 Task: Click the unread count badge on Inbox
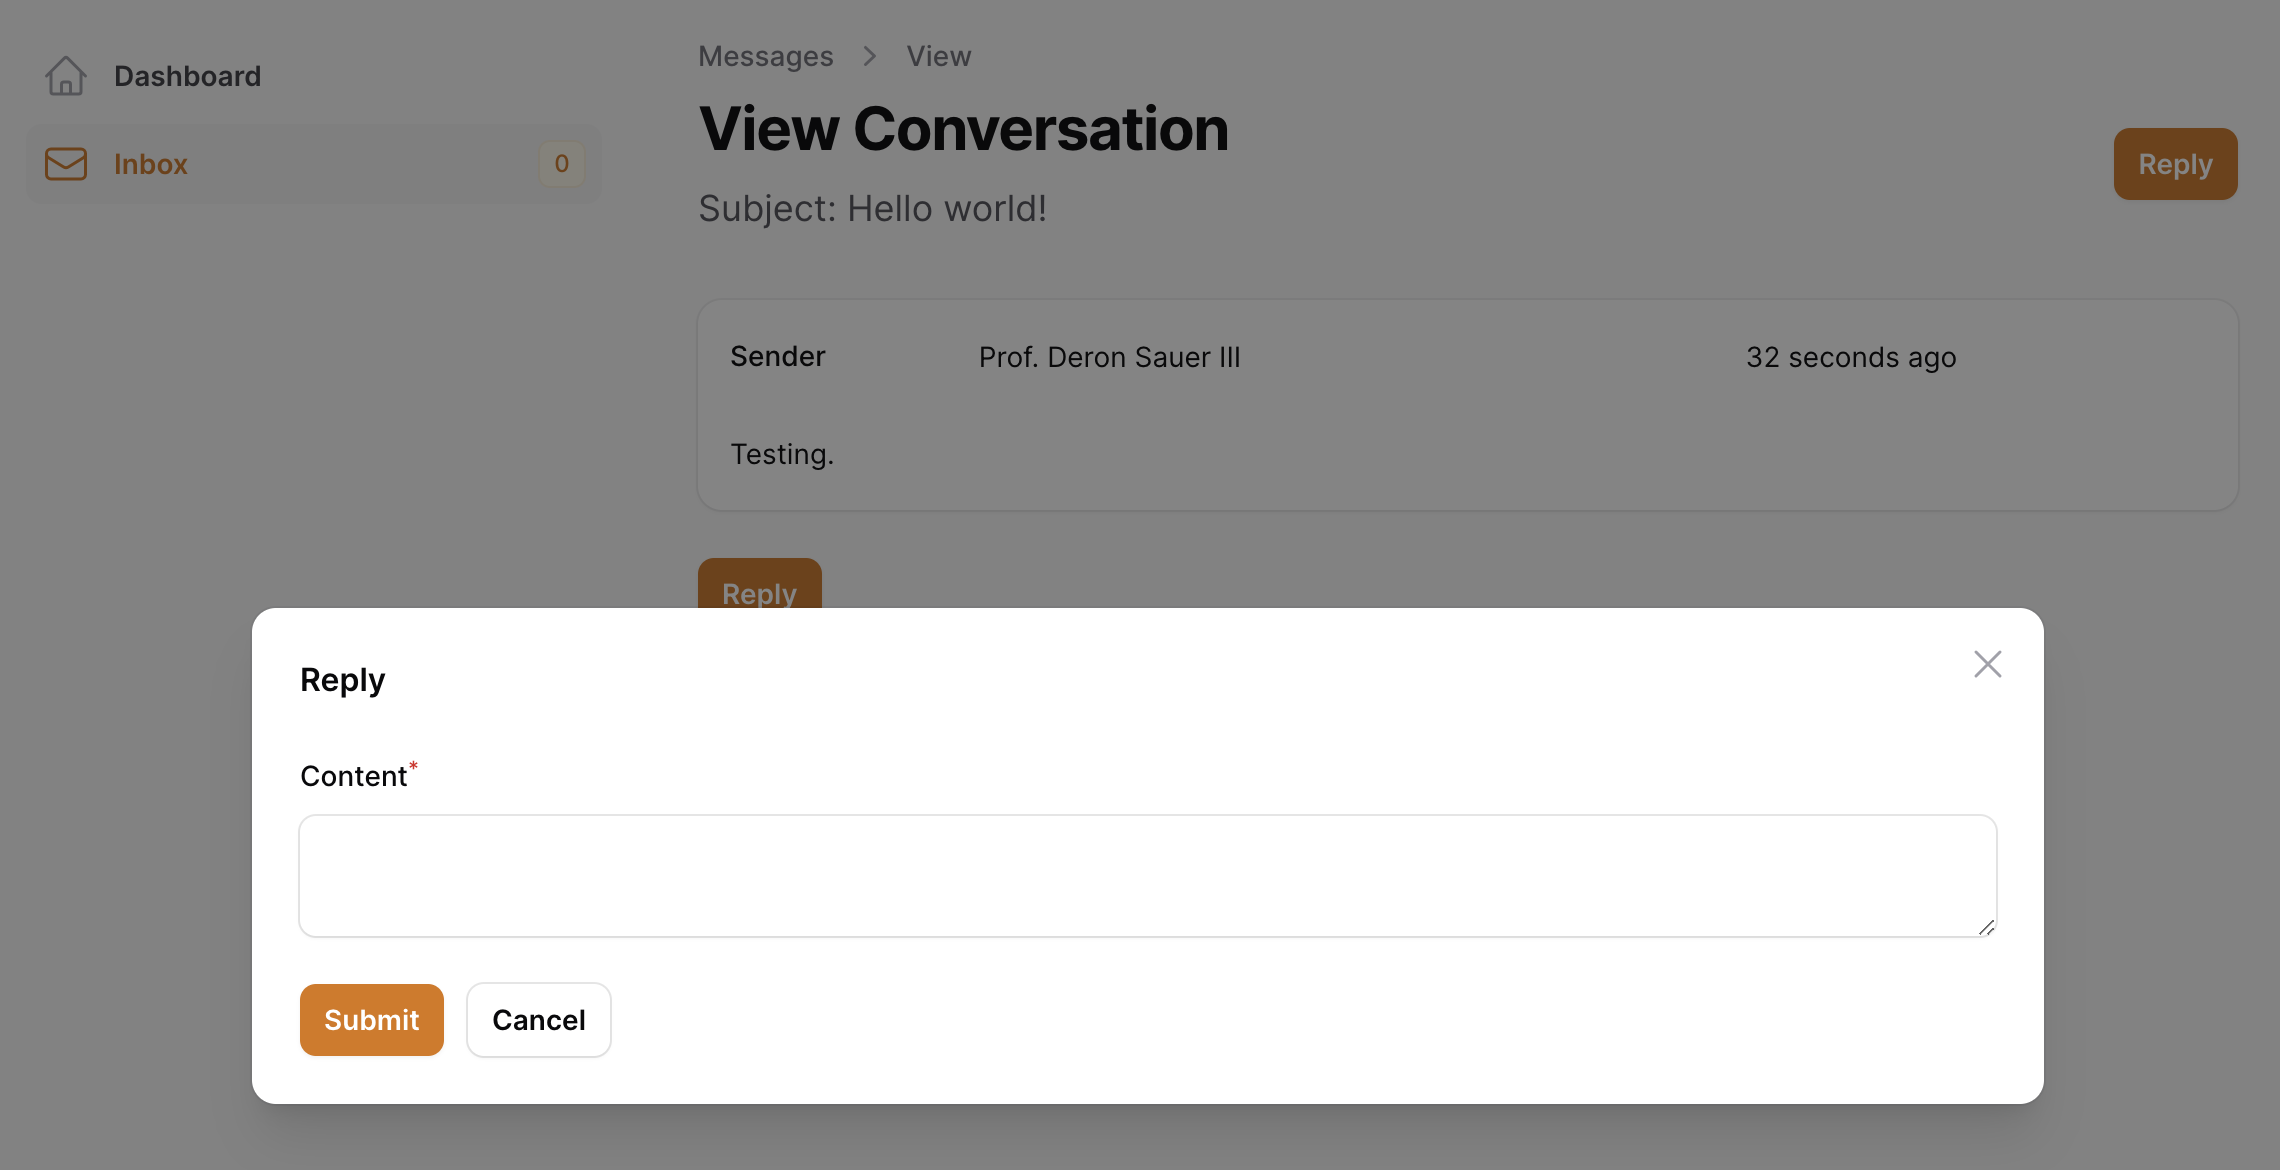(561, 163)
